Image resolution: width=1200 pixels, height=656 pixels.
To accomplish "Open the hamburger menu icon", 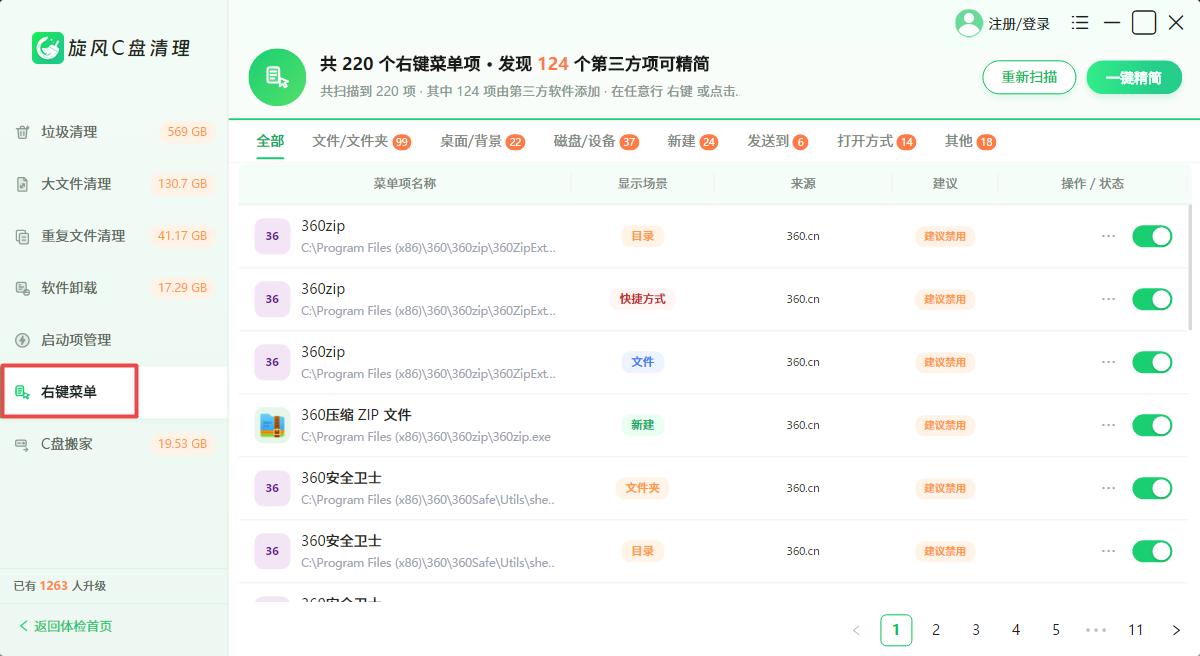I will (x=1080, y=22).
